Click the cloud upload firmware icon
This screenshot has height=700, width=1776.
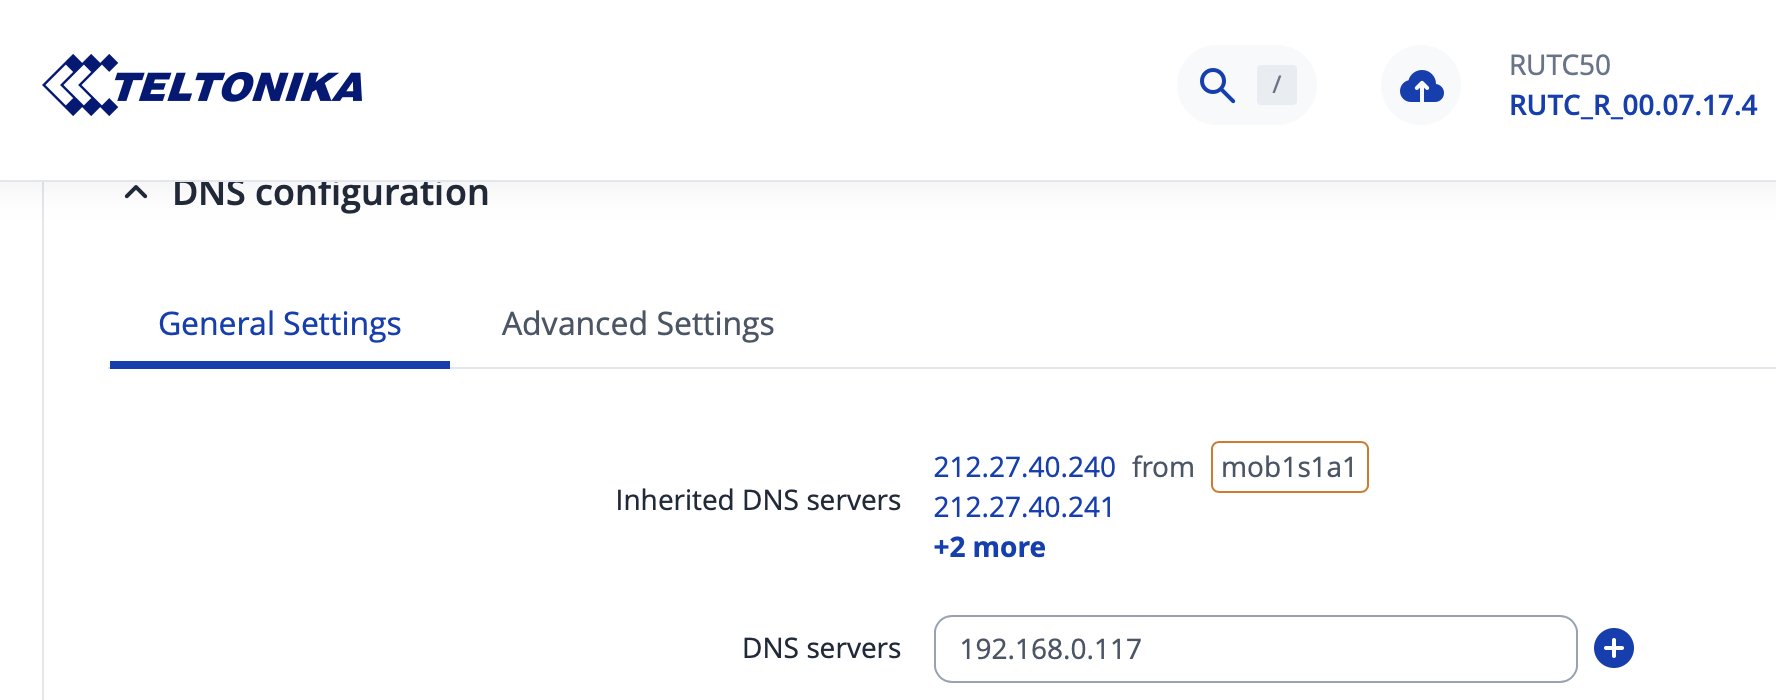point(1421,86)
